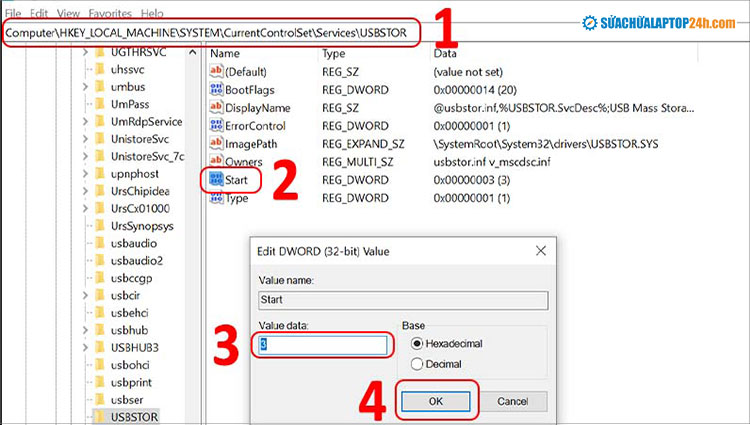This screenshot has height=425, width=750.
Task: Open the Edit menu
Action: [39, 13]
